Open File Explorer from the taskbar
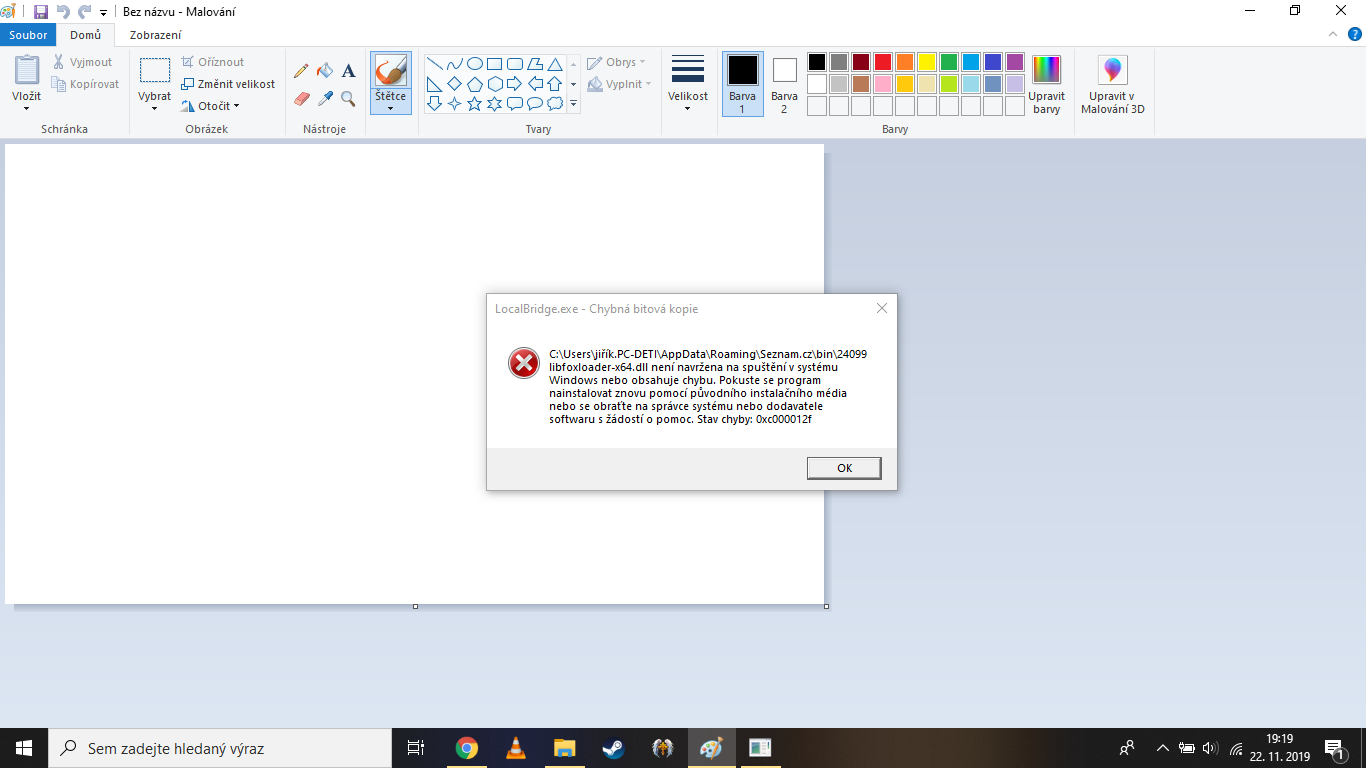The height and width of the screenshot is (768, 1366). pos(564,748)
